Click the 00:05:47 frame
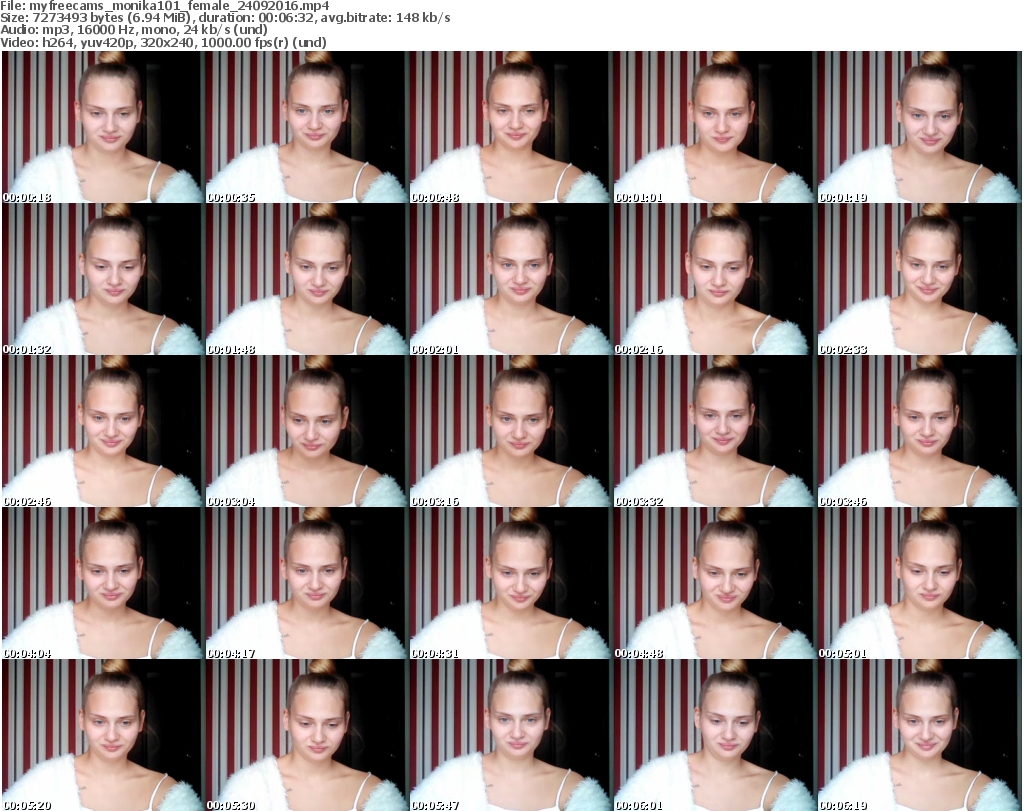This screenshot has width=1024, height=811. pos(510,735)
